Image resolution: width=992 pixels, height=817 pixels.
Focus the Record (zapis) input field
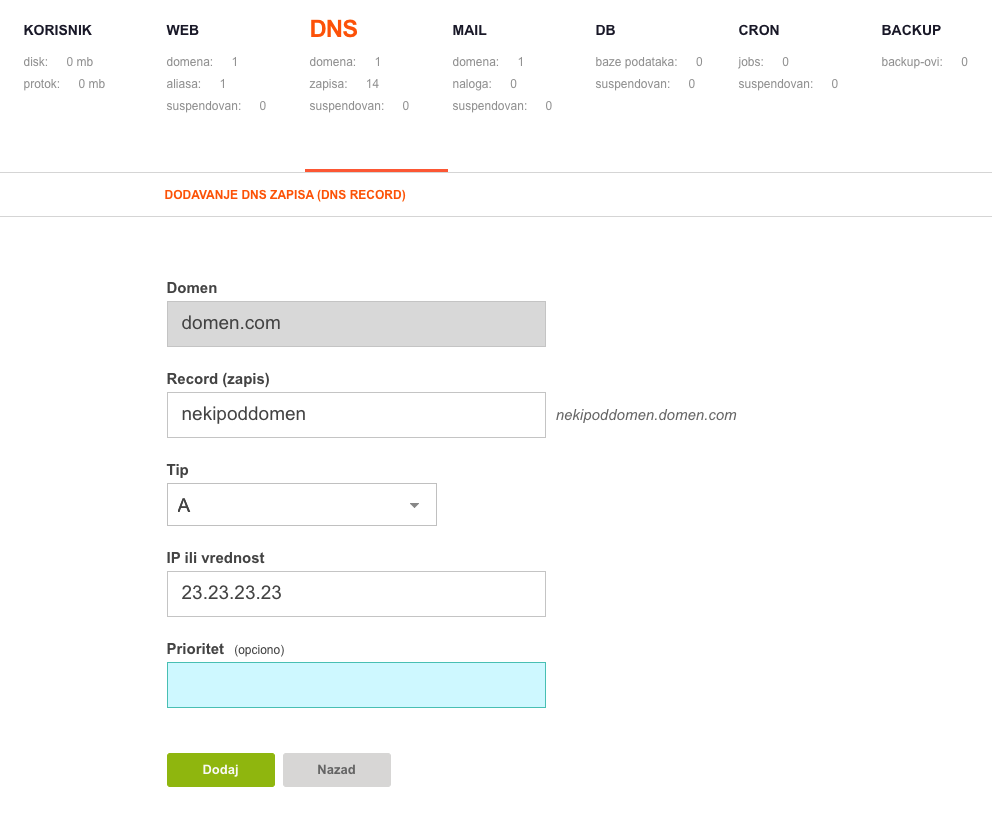pos(356,415)
